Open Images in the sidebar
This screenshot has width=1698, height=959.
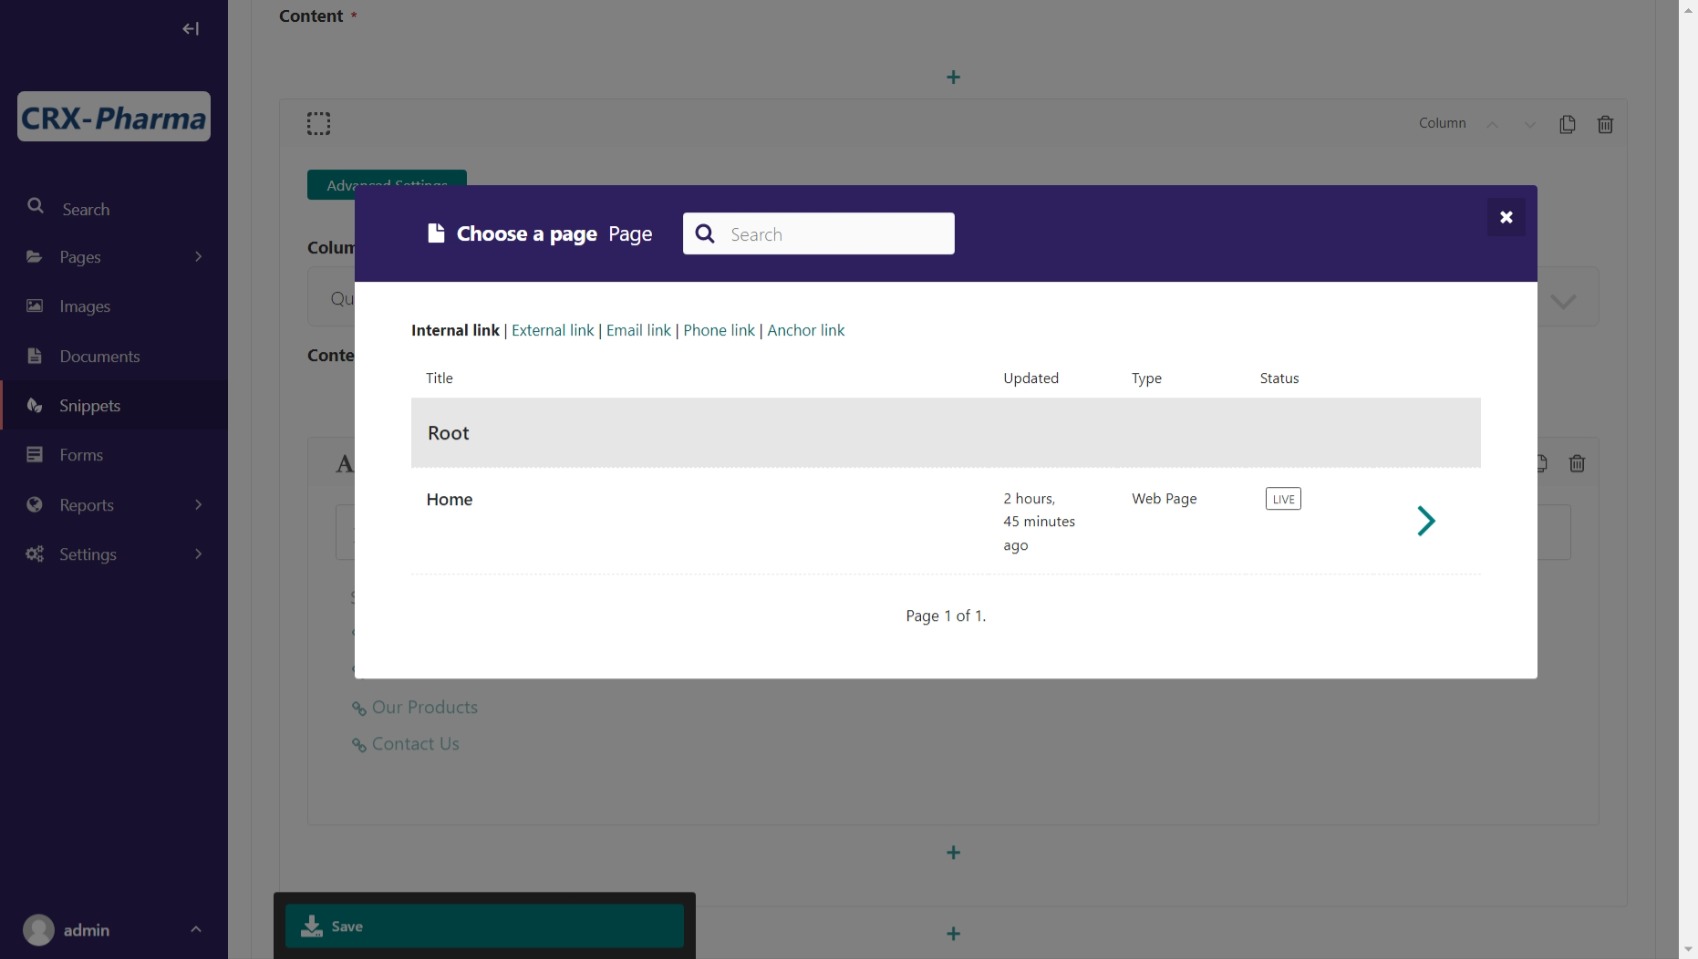84,306
